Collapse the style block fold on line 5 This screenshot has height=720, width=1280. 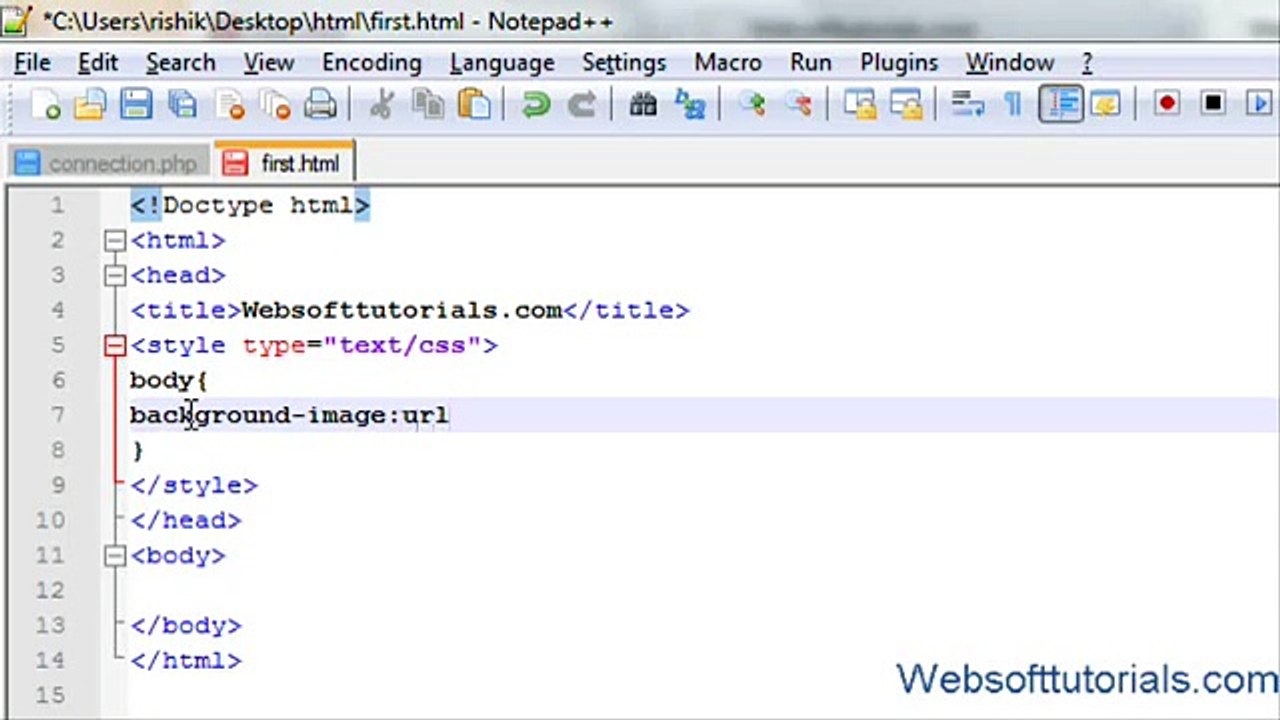(x=115, y=345)
